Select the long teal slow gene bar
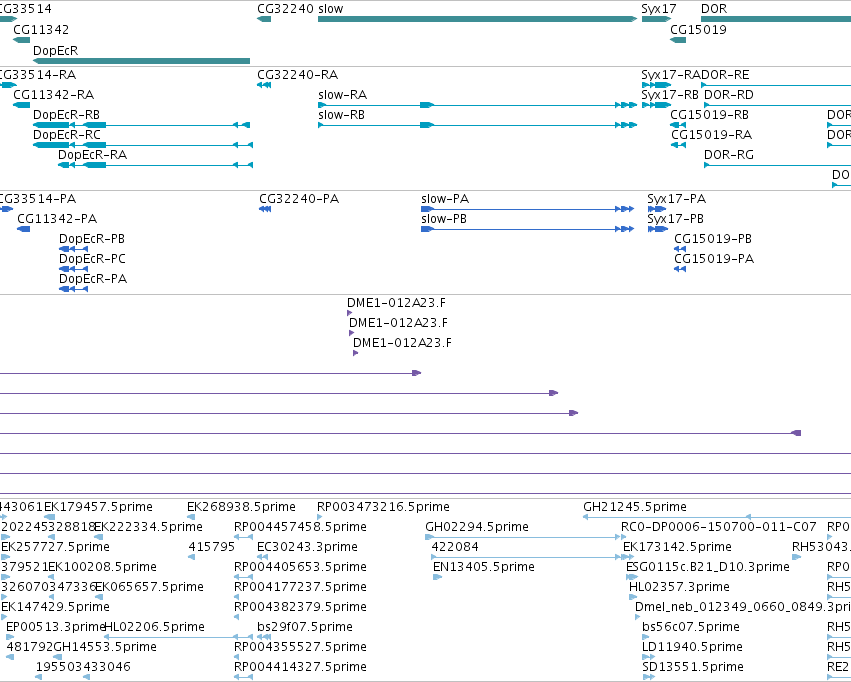The height and width of the screenshot is (682, 851). (477, 19)
